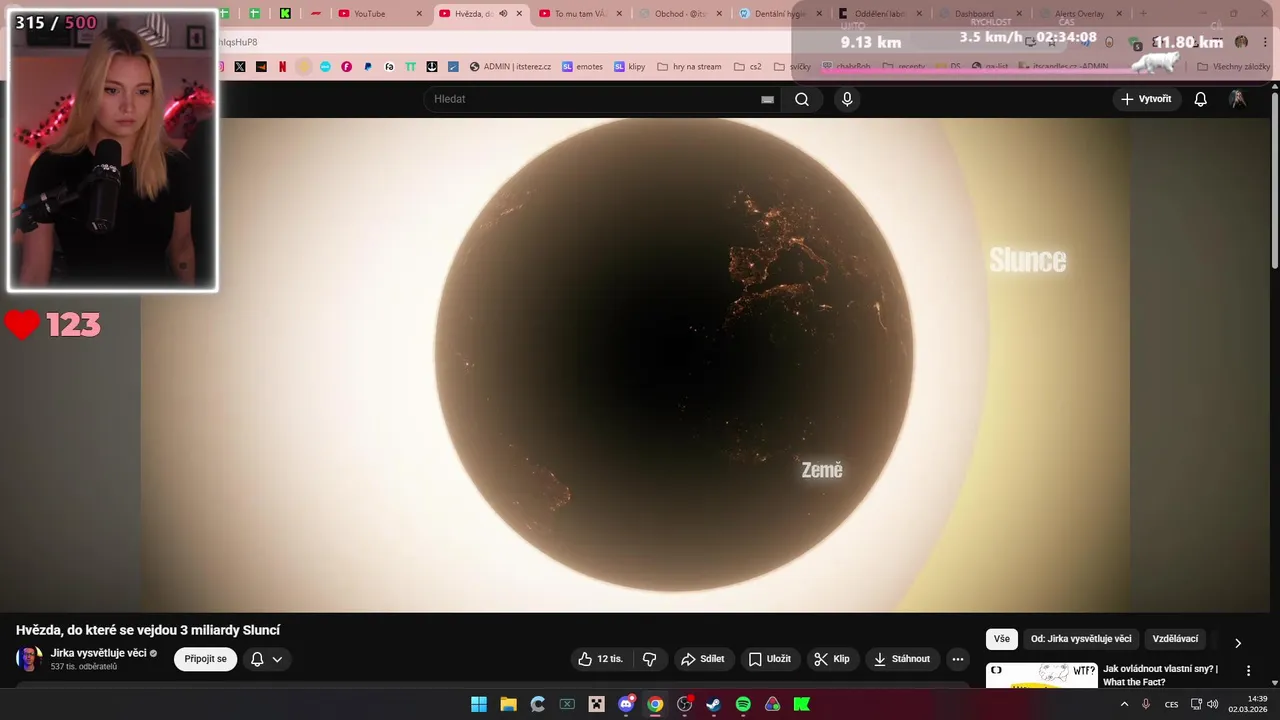
Task: Switch to the Dentální hygiena tab
Action: coord(780,13)
